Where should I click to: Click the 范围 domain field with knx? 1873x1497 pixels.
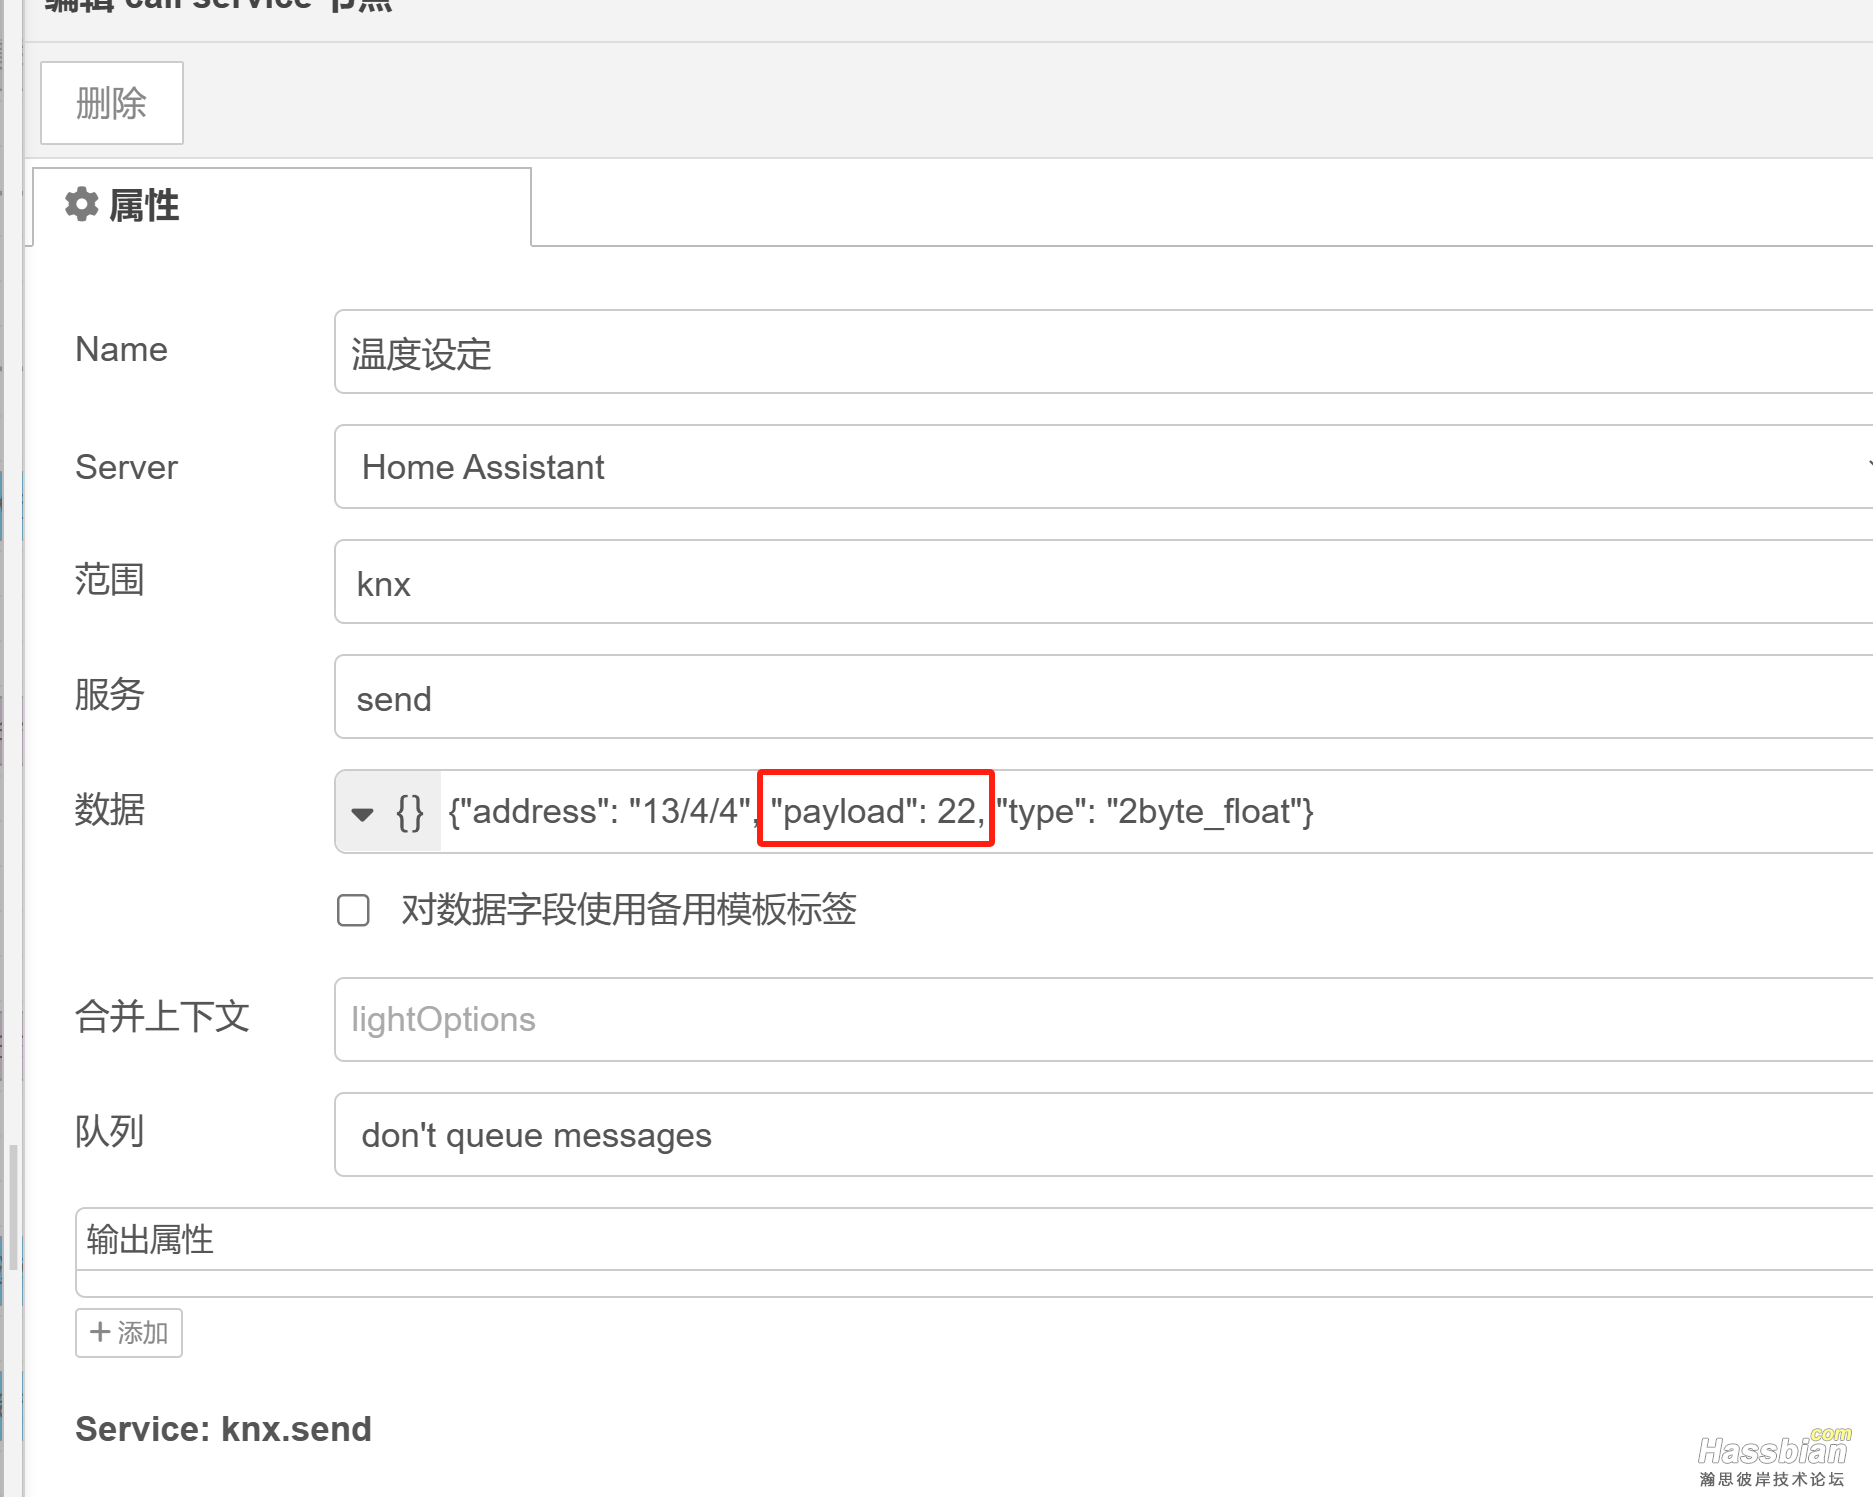coord(1103,582)
